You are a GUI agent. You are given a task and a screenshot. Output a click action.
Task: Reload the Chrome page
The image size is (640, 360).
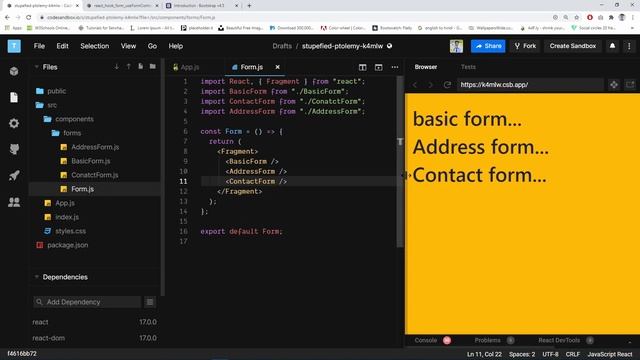29,18
